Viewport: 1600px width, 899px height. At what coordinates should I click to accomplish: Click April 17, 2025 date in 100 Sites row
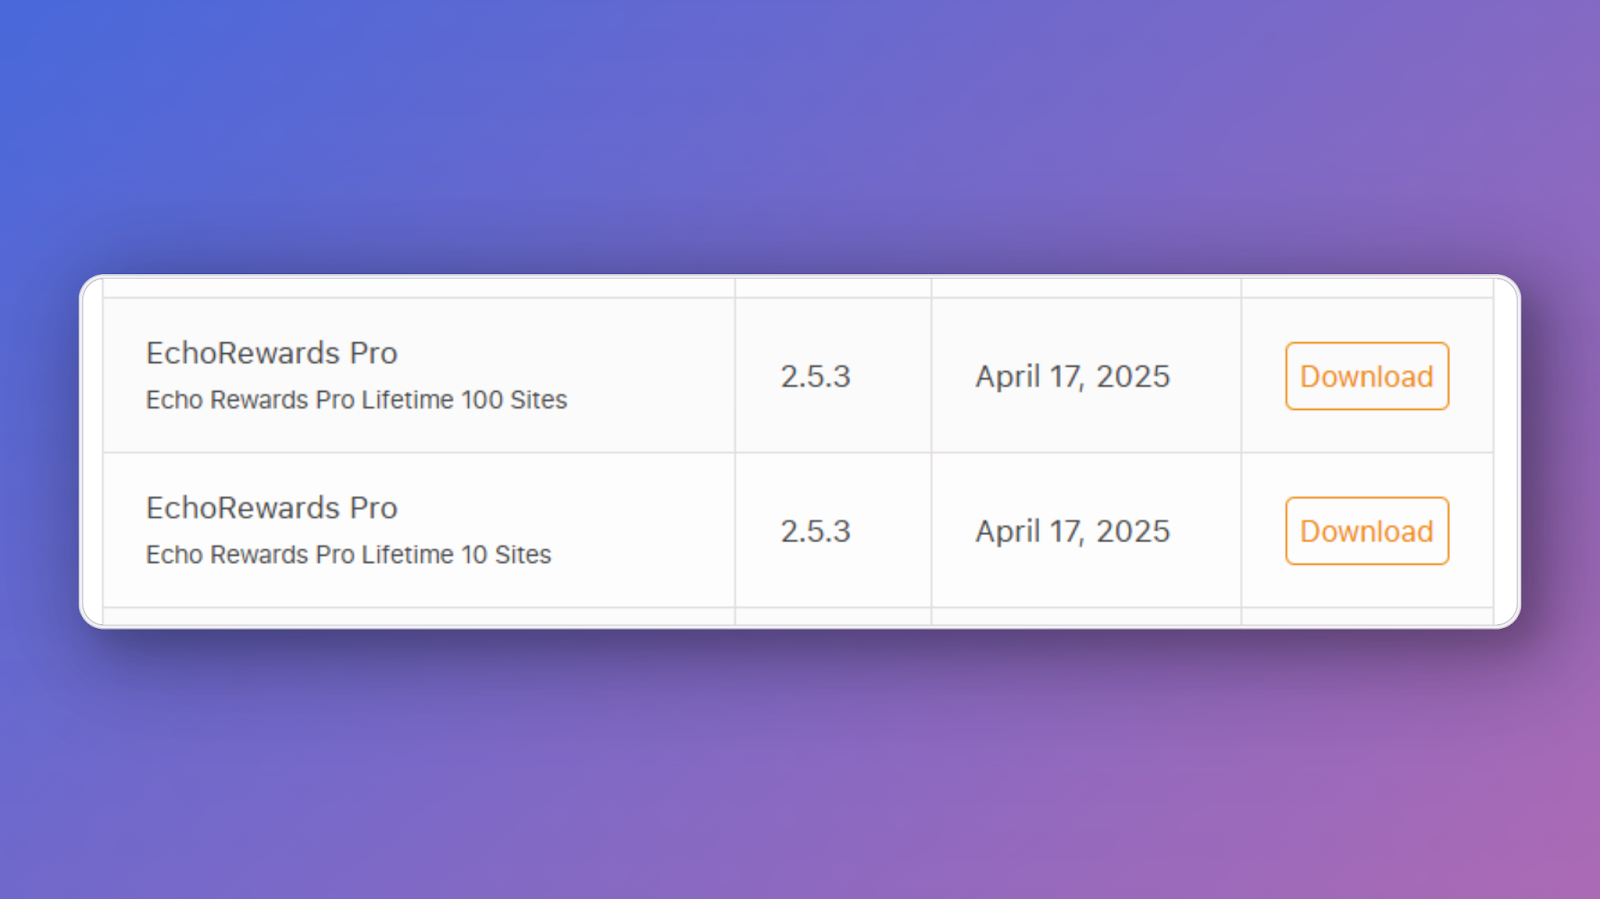pyautogui.click(x=1072, y=377)
